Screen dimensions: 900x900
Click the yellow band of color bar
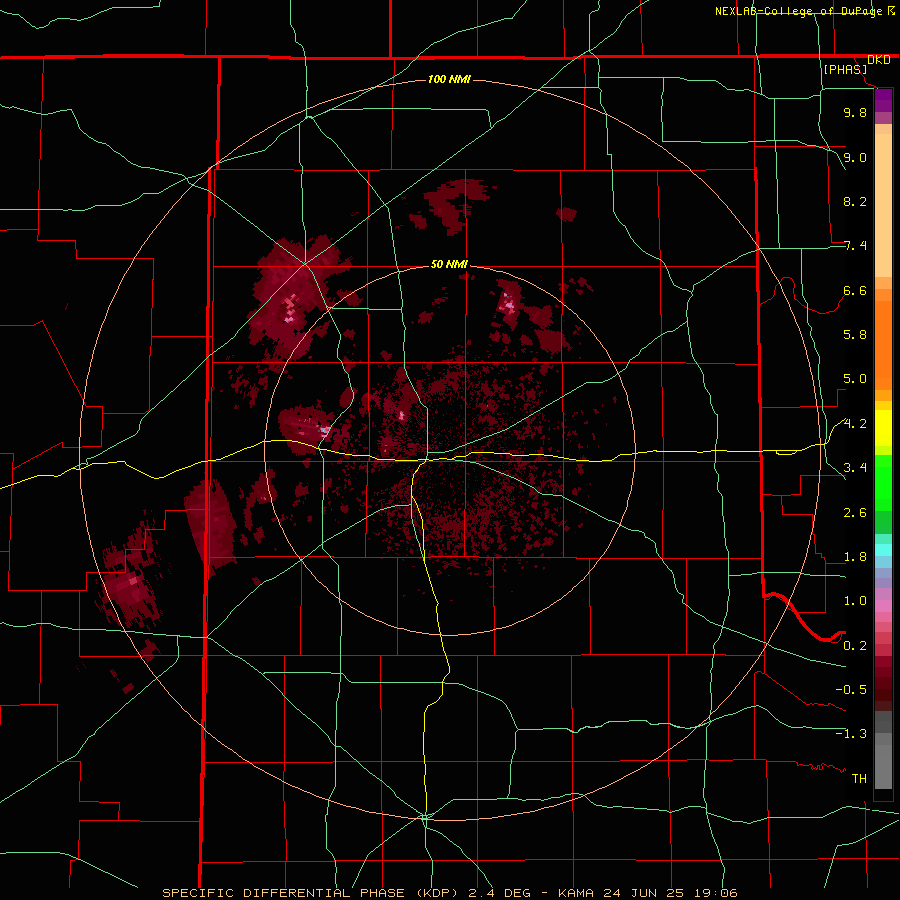(883, 428)
